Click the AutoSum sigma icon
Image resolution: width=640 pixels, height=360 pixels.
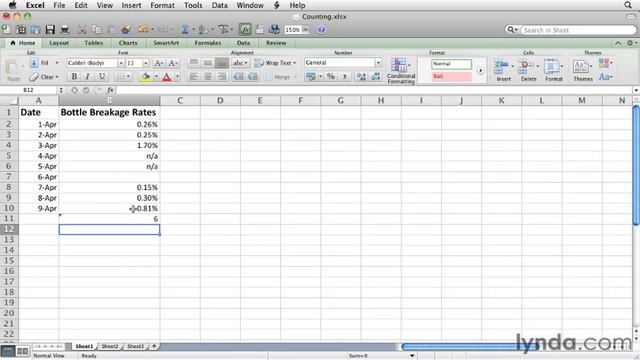(185, 29)
